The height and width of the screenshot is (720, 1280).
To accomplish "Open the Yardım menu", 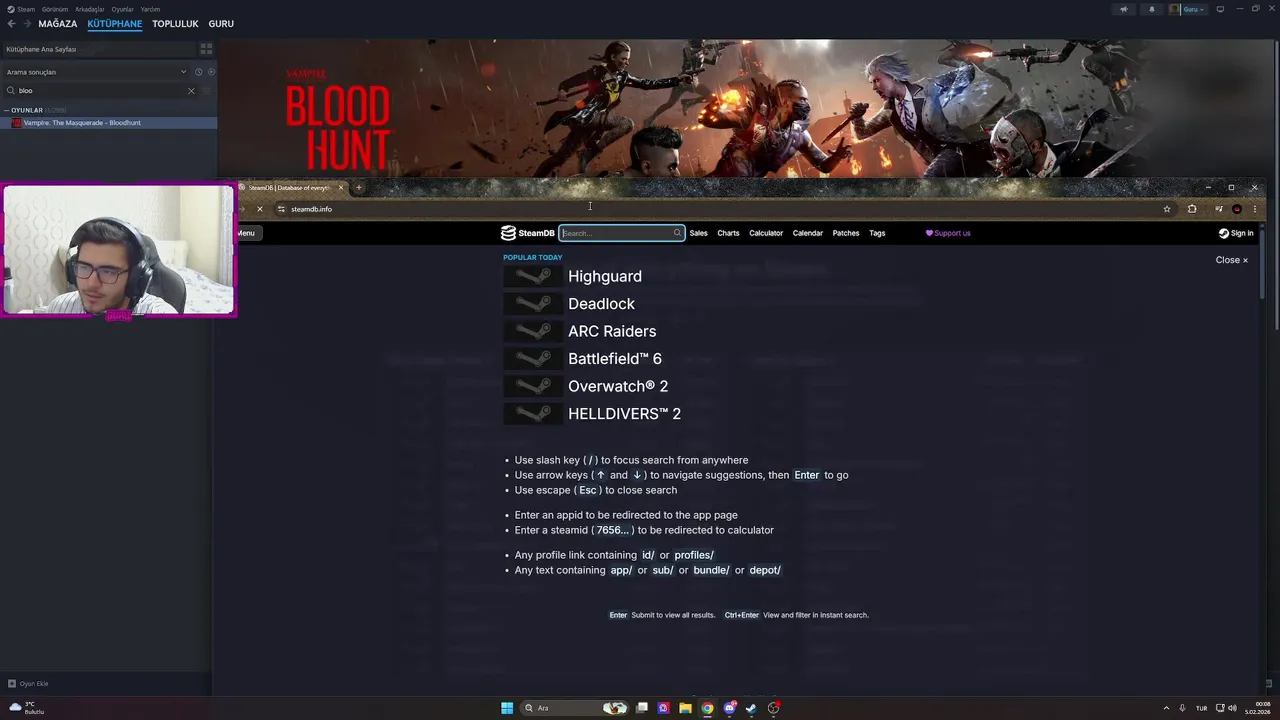I will click(x=150, y=9).
